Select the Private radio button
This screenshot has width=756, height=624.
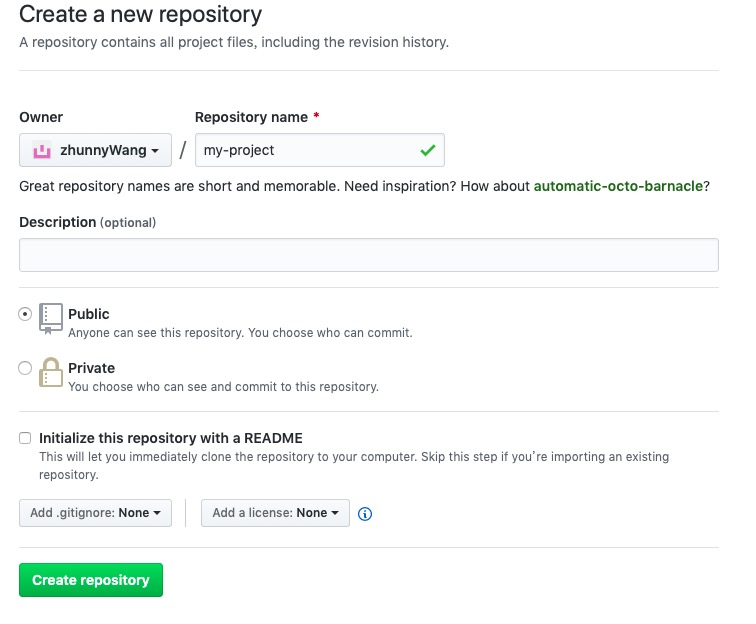click(25, 368)
